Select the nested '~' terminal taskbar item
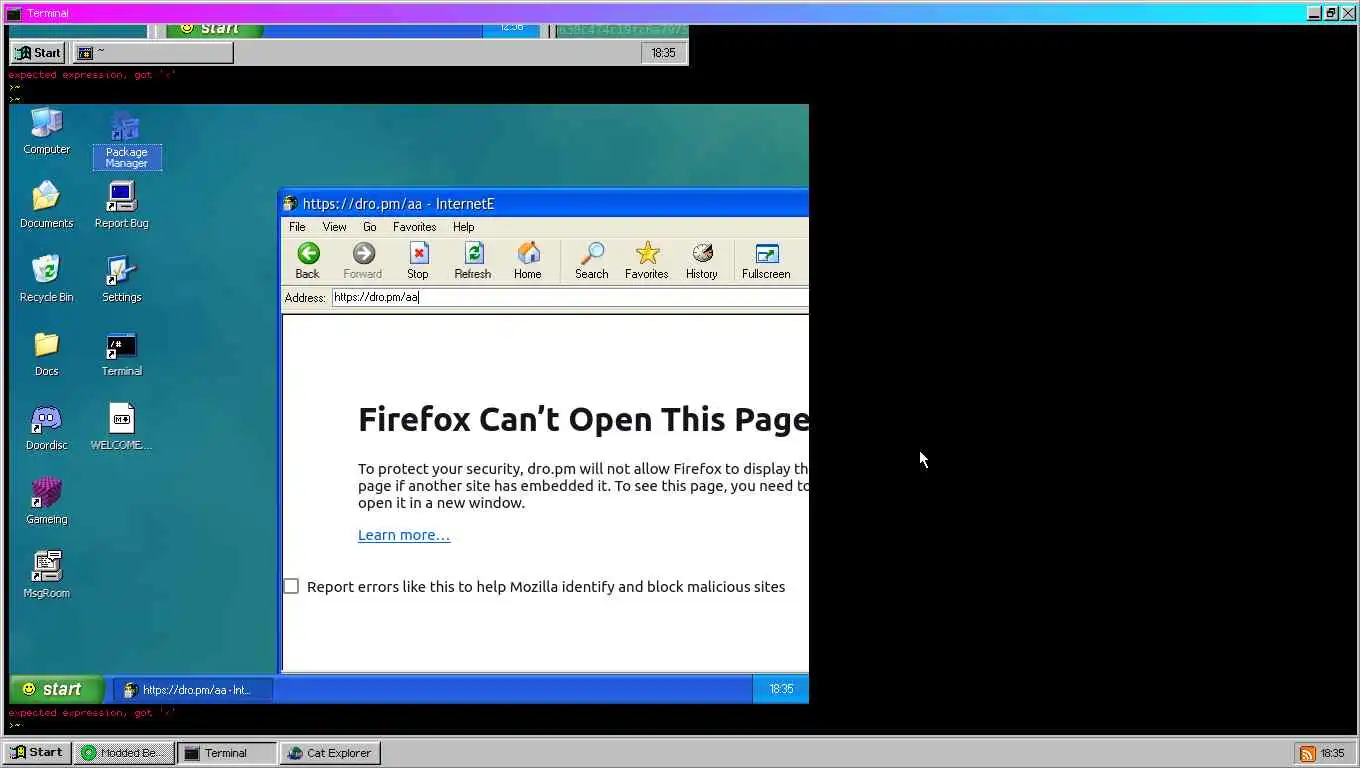The image size is (1360, 768). tap(154, 53)
